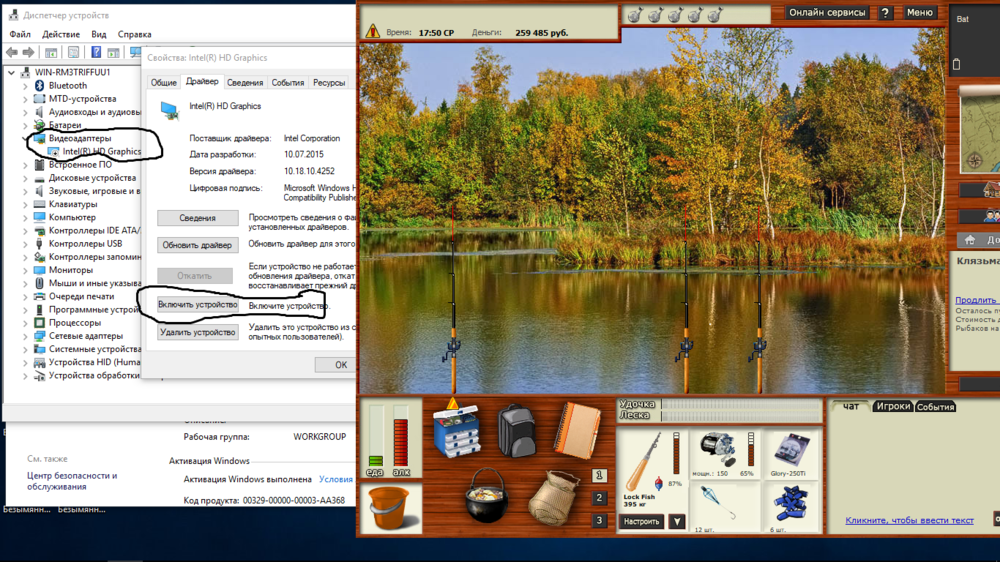The image size is (1000, 562).
Task: Expand the Bluetooth tree node
Action: (x=26, y=86)
